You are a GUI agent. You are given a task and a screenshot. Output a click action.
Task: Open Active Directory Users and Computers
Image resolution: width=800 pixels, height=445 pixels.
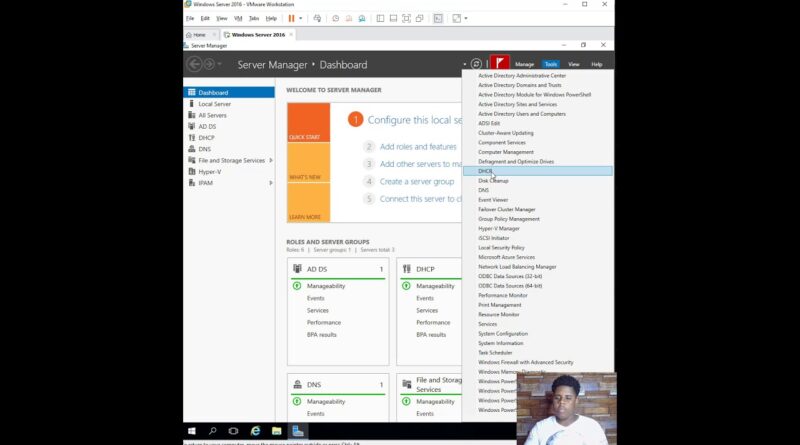point(522,114)
